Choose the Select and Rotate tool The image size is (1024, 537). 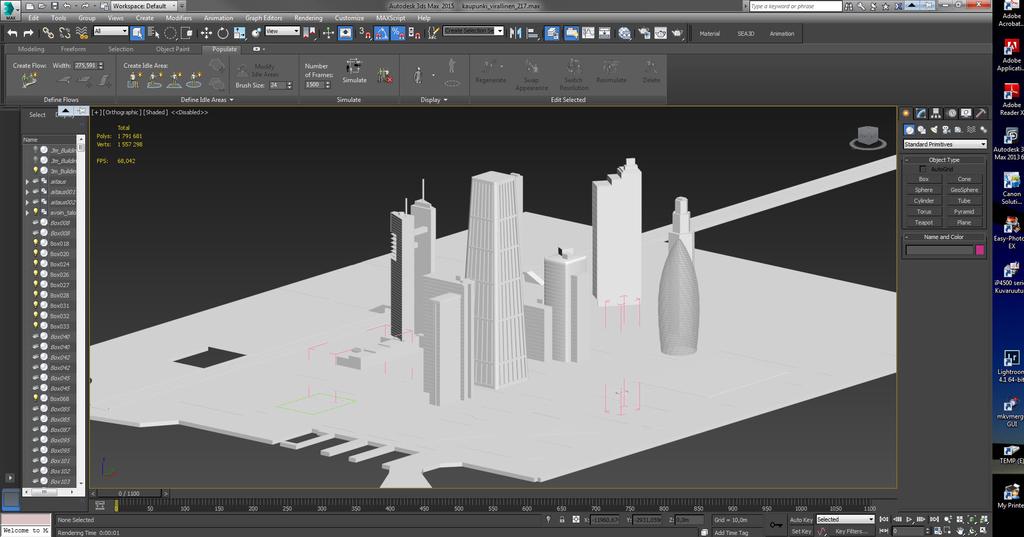pos(223,33)
